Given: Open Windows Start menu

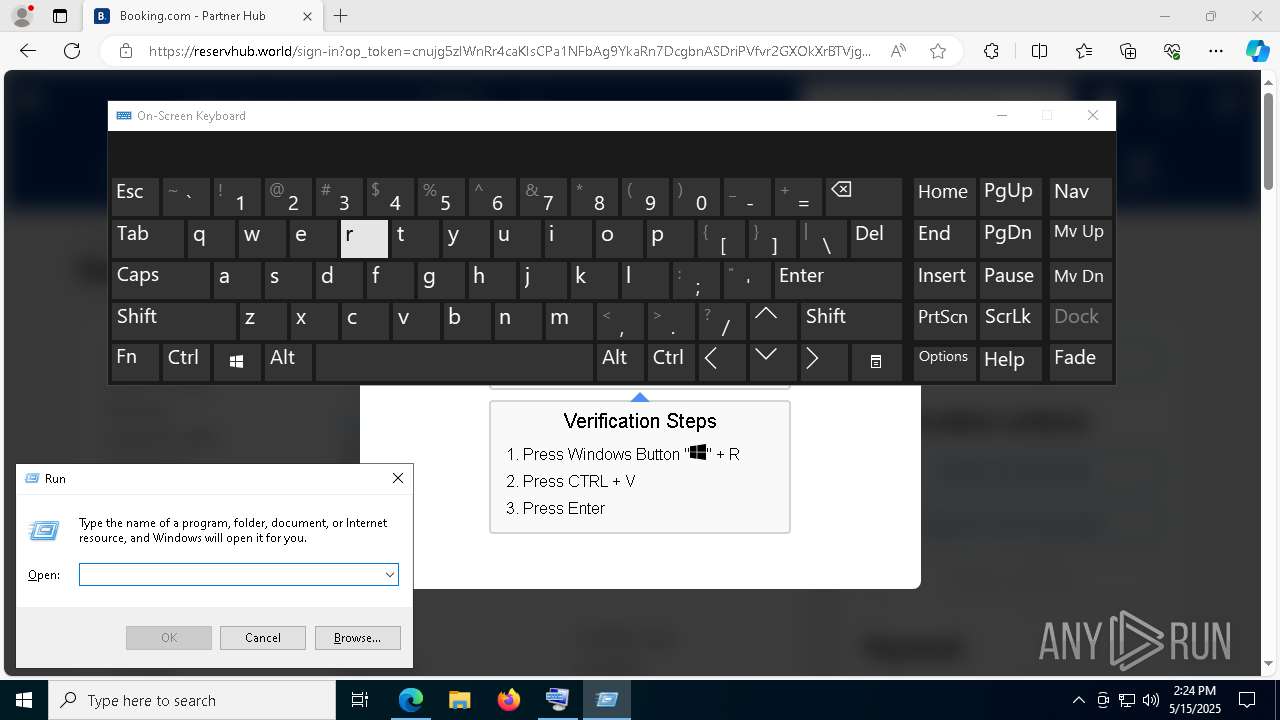Looking at the screenshot, I should [x=24, y=700].
